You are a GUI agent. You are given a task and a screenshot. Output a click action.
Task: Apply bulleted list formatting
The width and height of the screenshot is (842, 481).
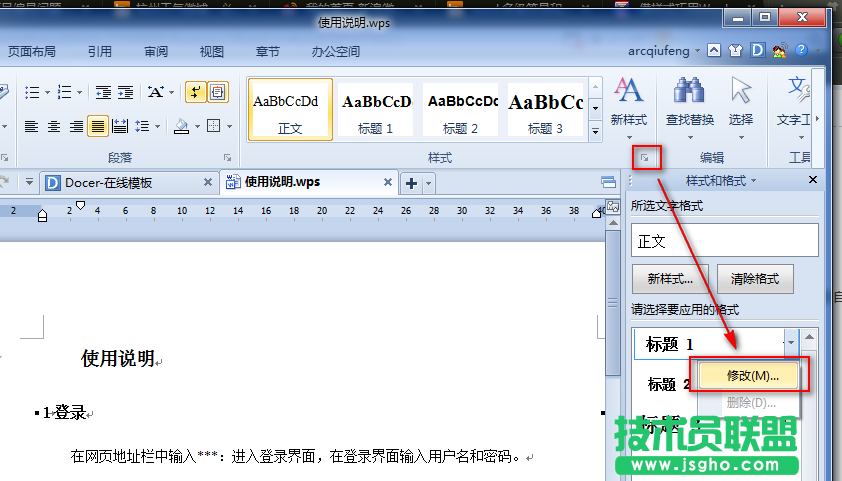coord(32,92)
